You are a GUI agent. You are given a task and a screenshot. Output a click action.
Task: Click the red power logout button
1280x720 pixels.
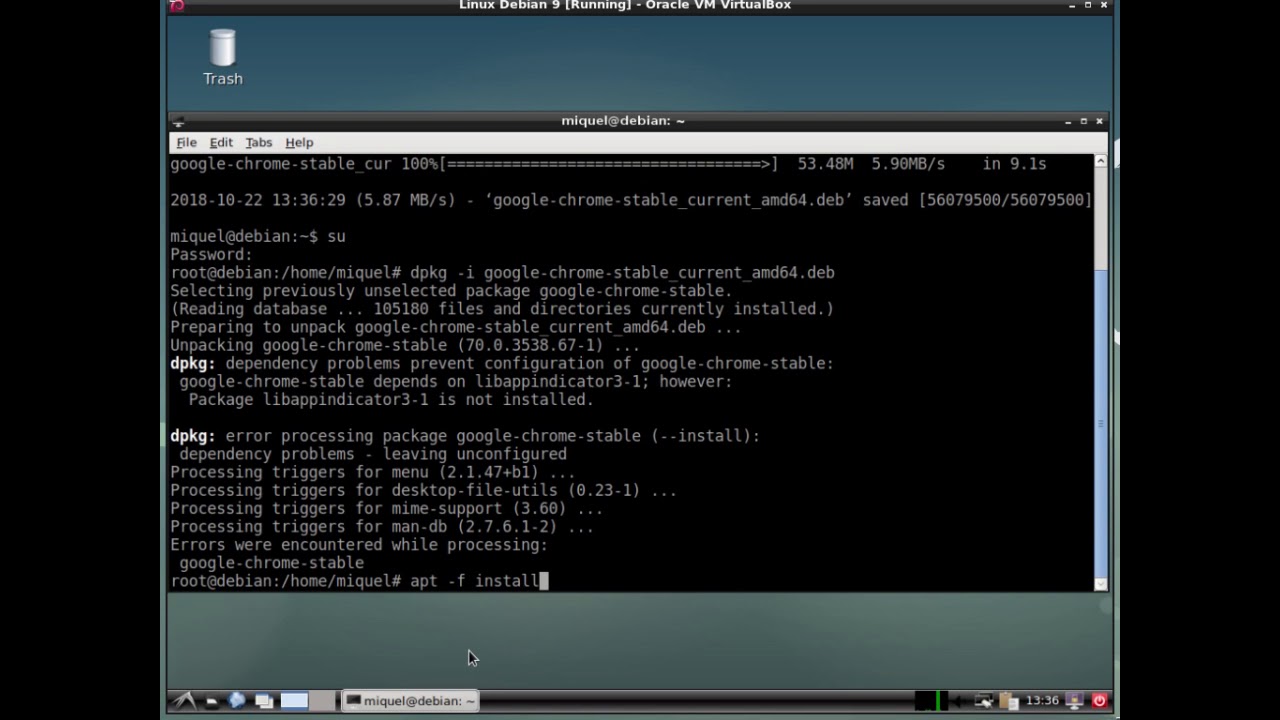(x=1099, y=701)
